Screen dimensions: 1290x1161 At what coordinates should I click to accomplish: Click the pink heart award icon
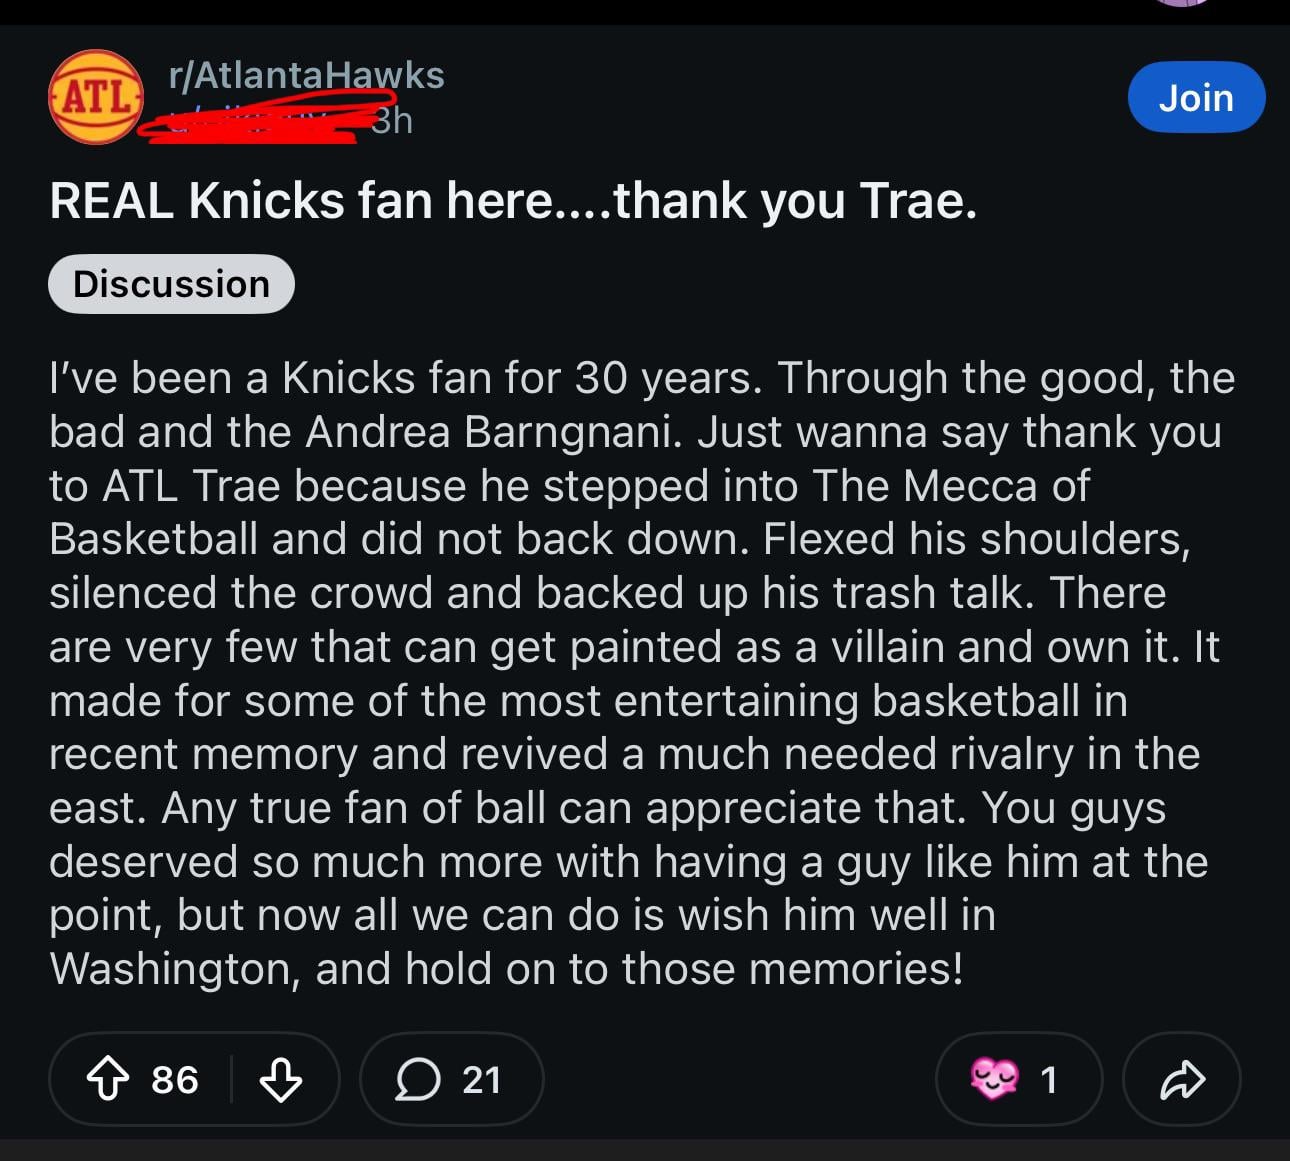(x=994, y=1079)
